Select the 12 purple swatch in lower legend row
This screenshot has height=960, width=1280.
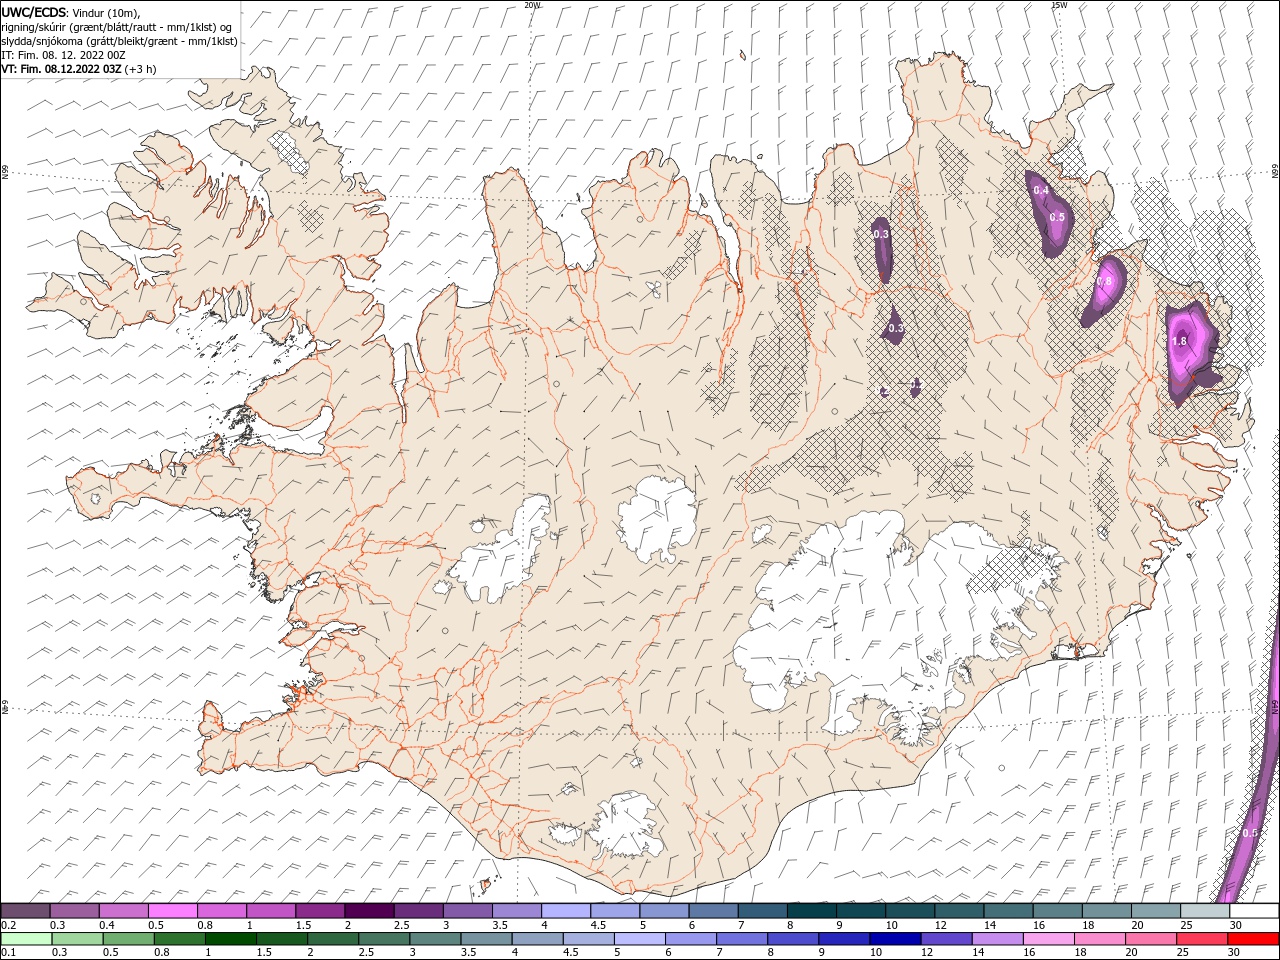click(945, 938)
